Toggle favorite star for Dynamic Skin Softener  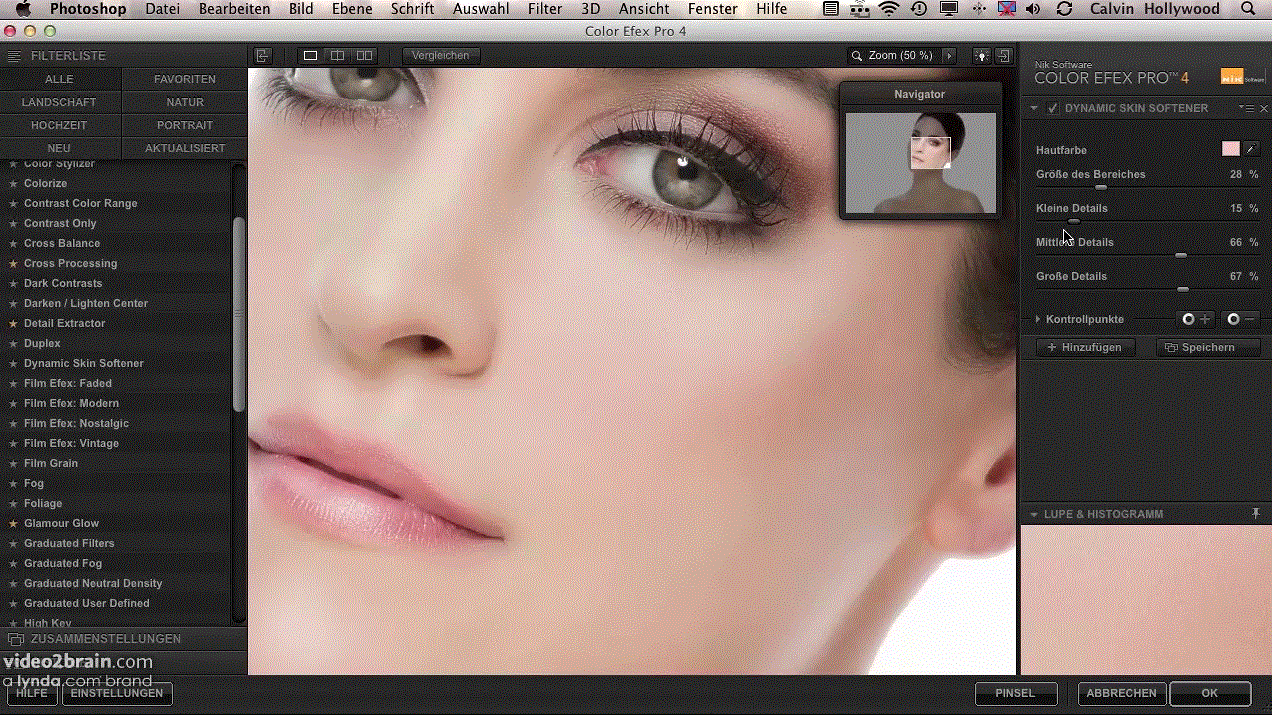(x=14, y=363)
